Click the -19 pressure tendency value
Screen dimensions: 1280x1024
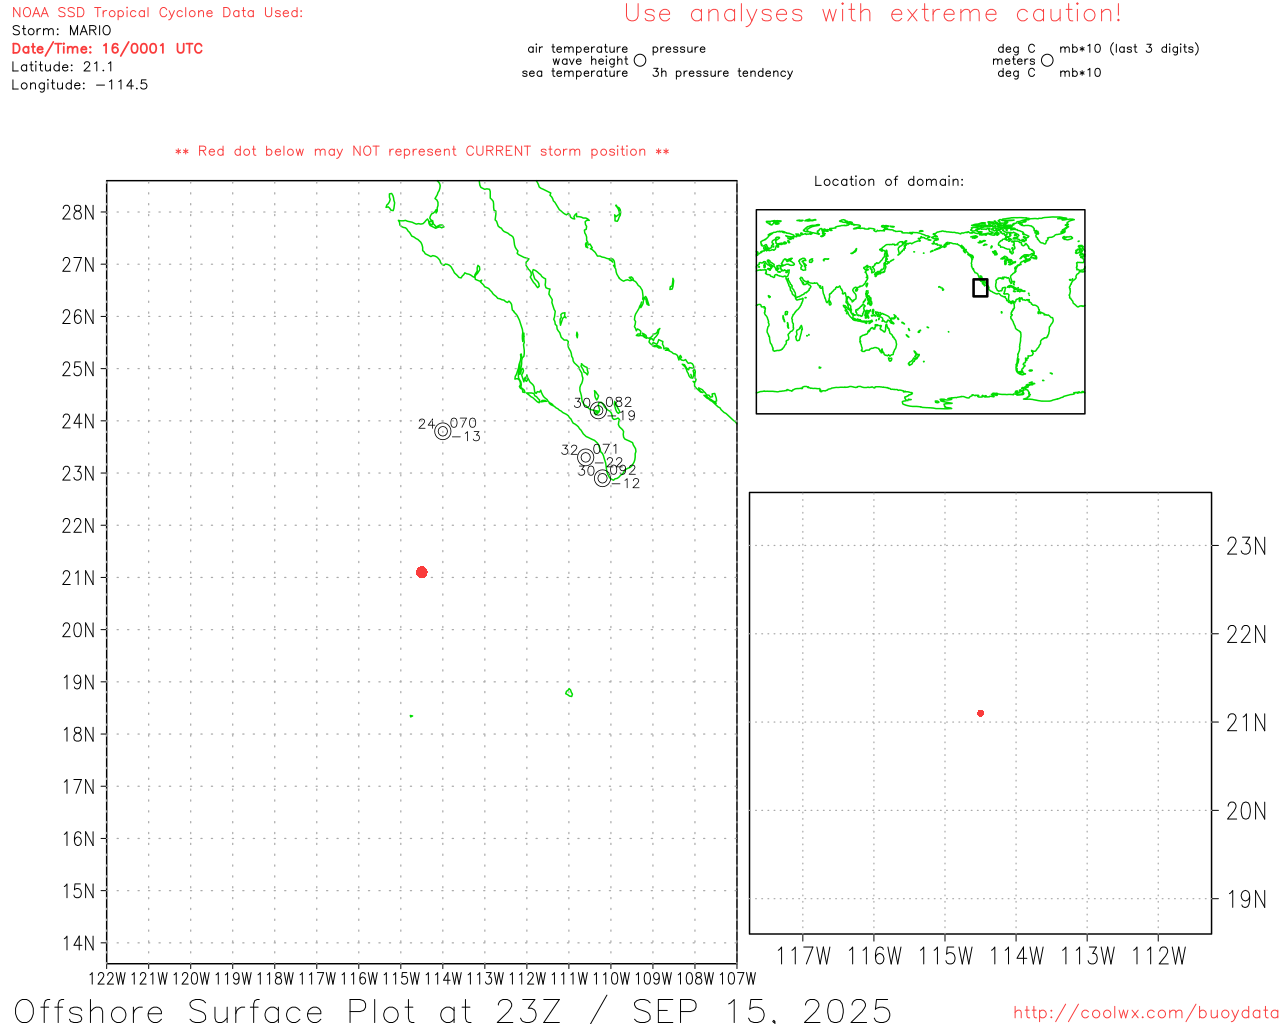(622, 416)
